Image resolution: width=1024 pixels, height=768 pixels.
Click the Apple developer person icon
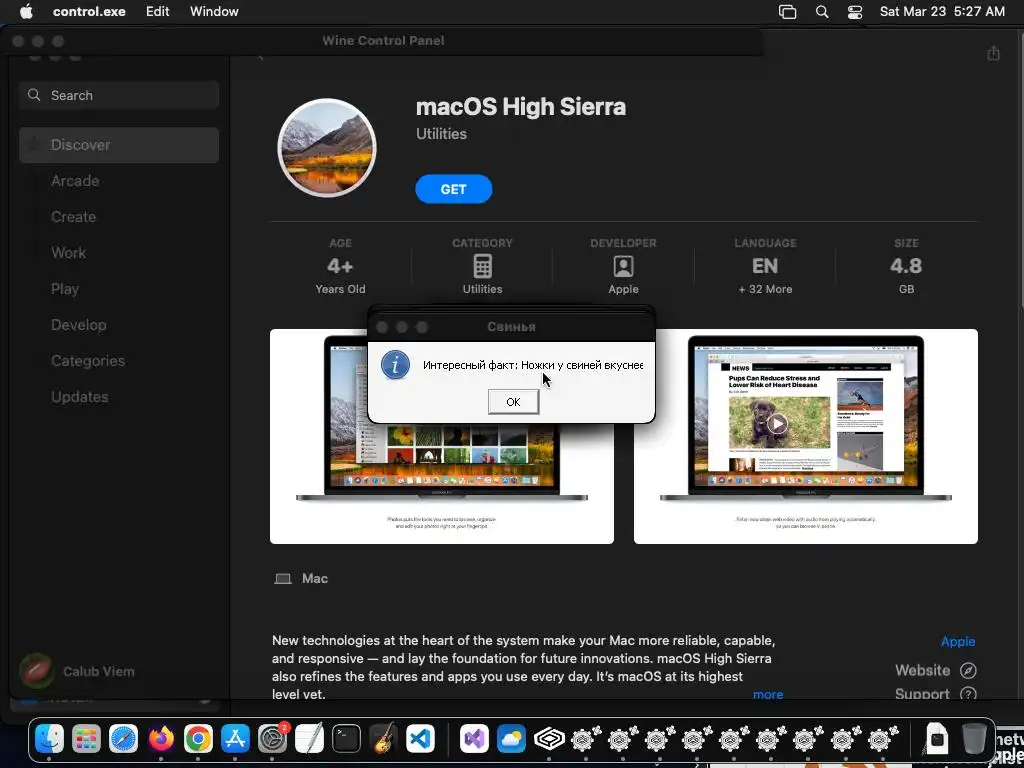(x=623, y=266)
